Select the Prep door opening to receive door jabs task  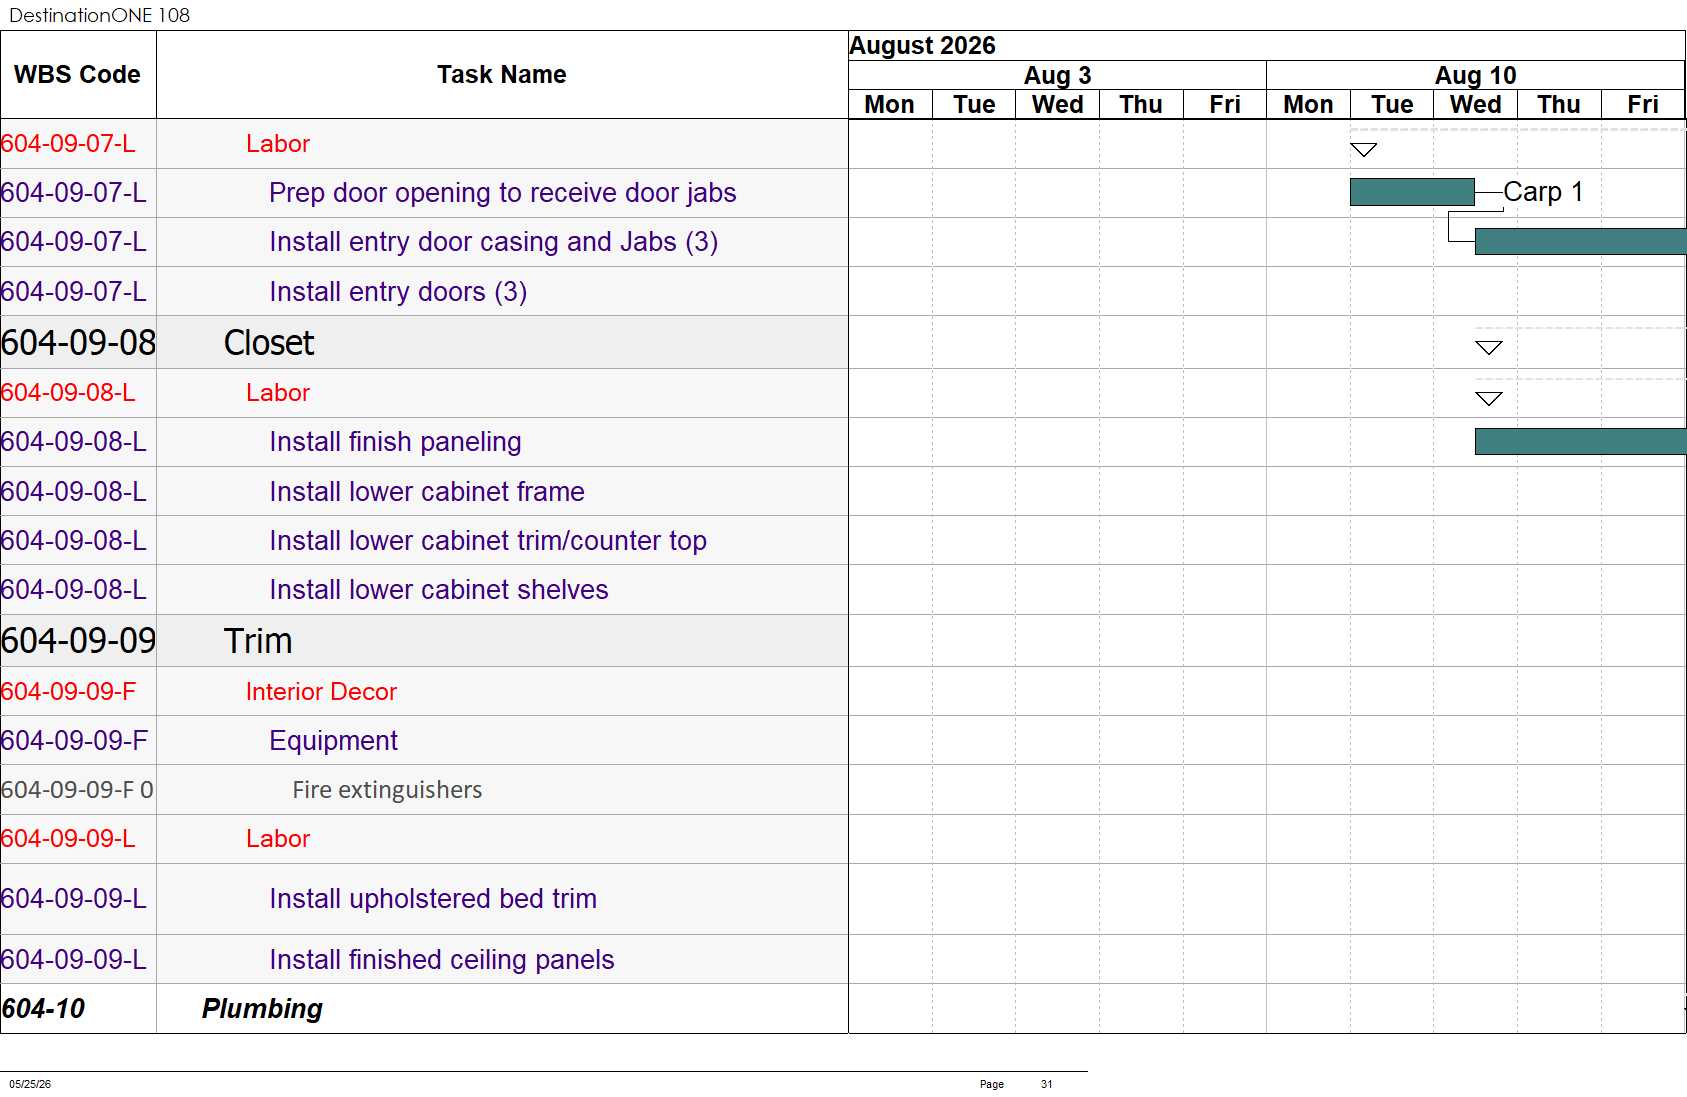pos(502,193)
